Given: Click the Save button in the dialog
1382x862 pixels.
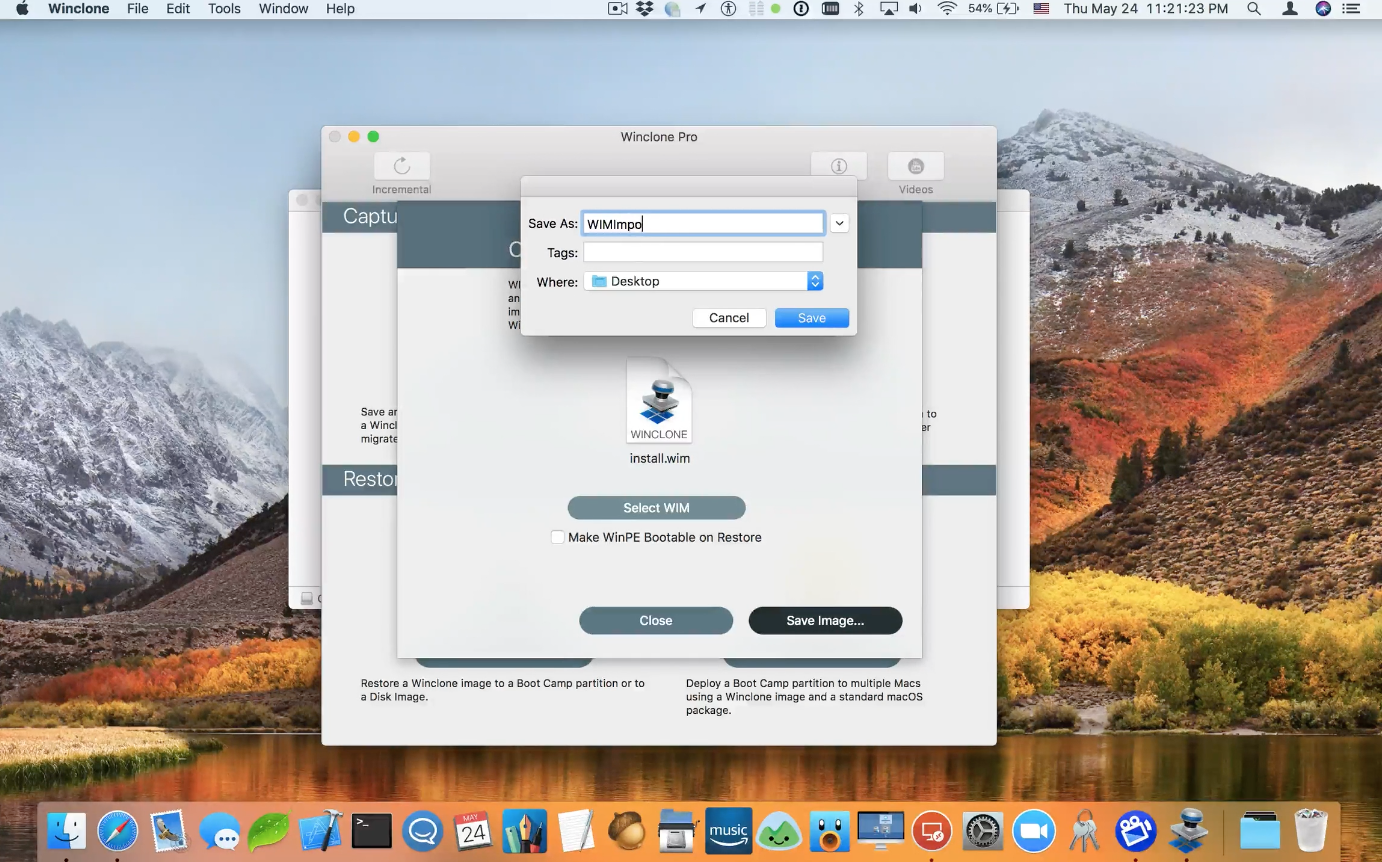Looking at the screenshot, I should (x=812, y=318).
